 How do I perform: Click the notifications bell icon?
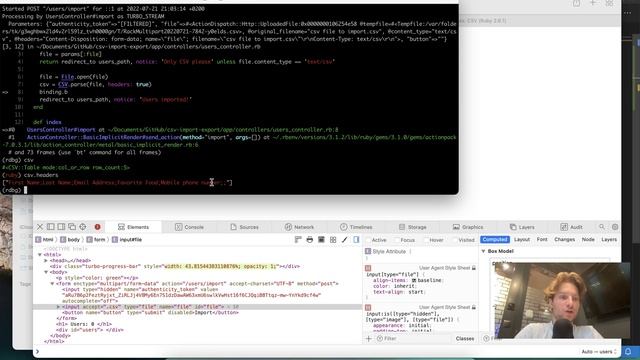pyautogui.click(x=628, y=351)
